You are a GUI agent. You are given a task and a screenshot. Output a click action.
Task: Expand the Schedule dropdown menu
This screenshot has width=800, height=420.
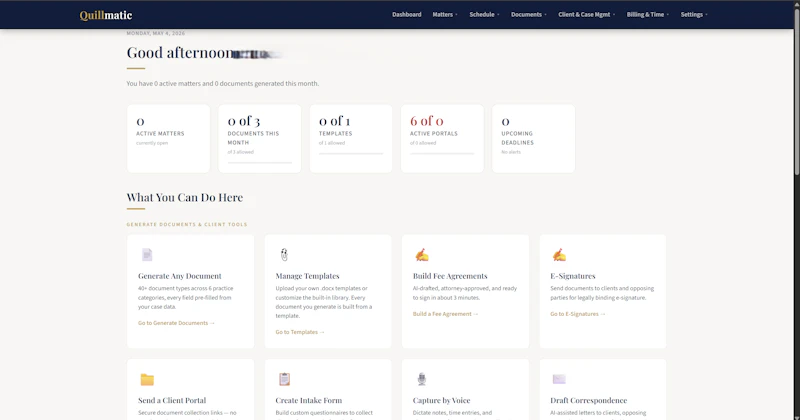484,14
